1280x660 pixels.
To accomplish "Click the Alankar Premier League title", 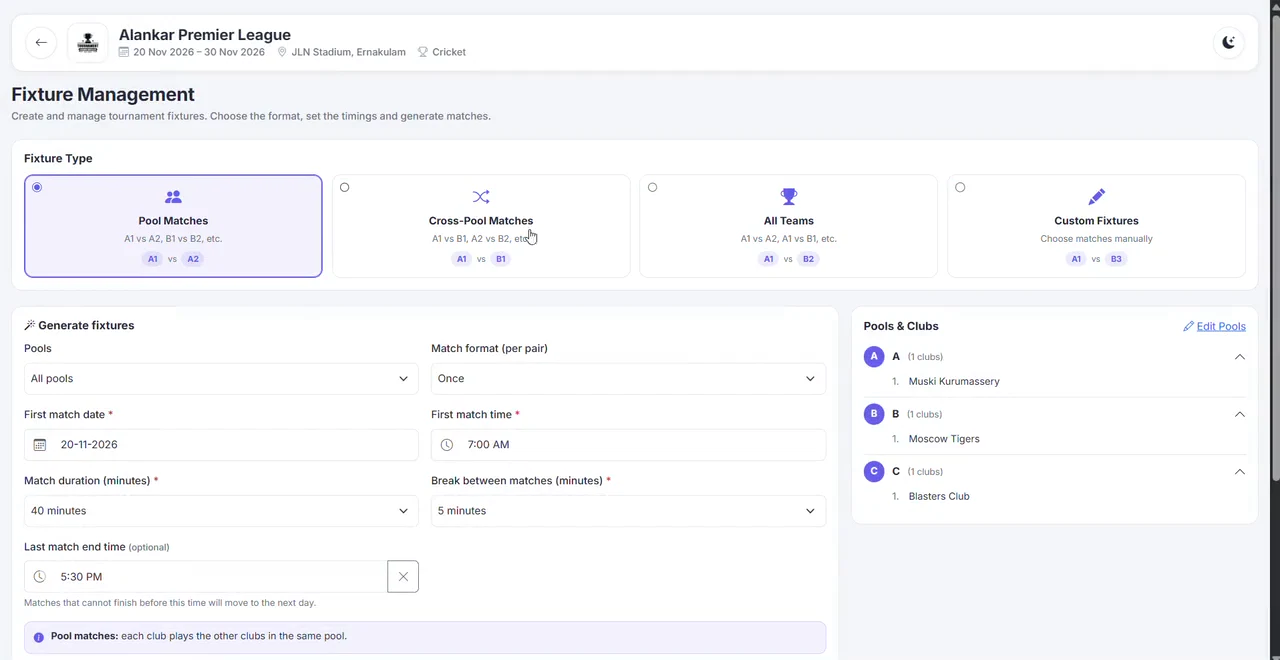I will coord(205,35).
